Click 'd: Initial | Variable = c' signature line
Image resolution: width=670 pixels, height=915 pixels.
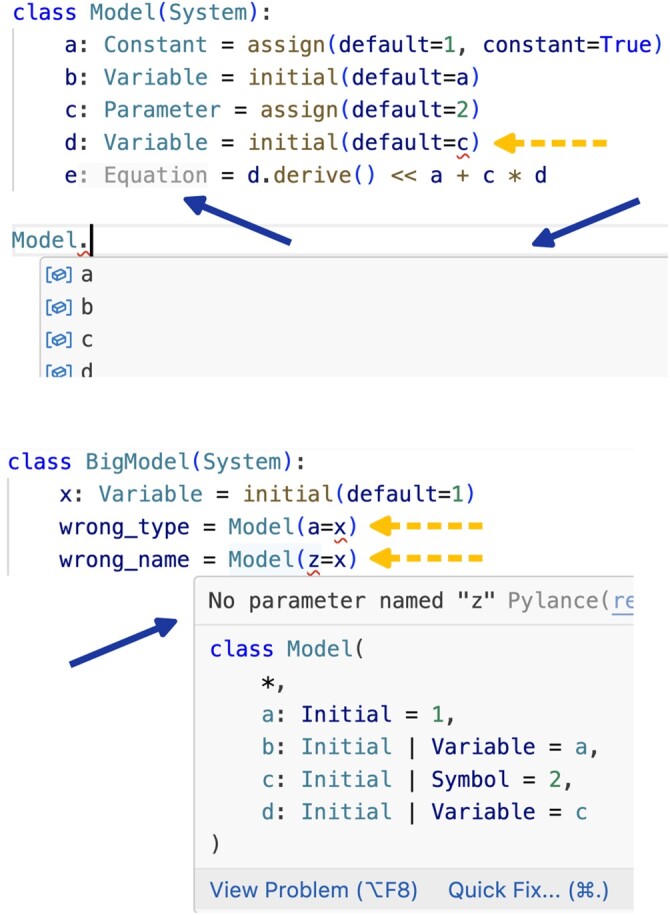click(x=424, y=812)
